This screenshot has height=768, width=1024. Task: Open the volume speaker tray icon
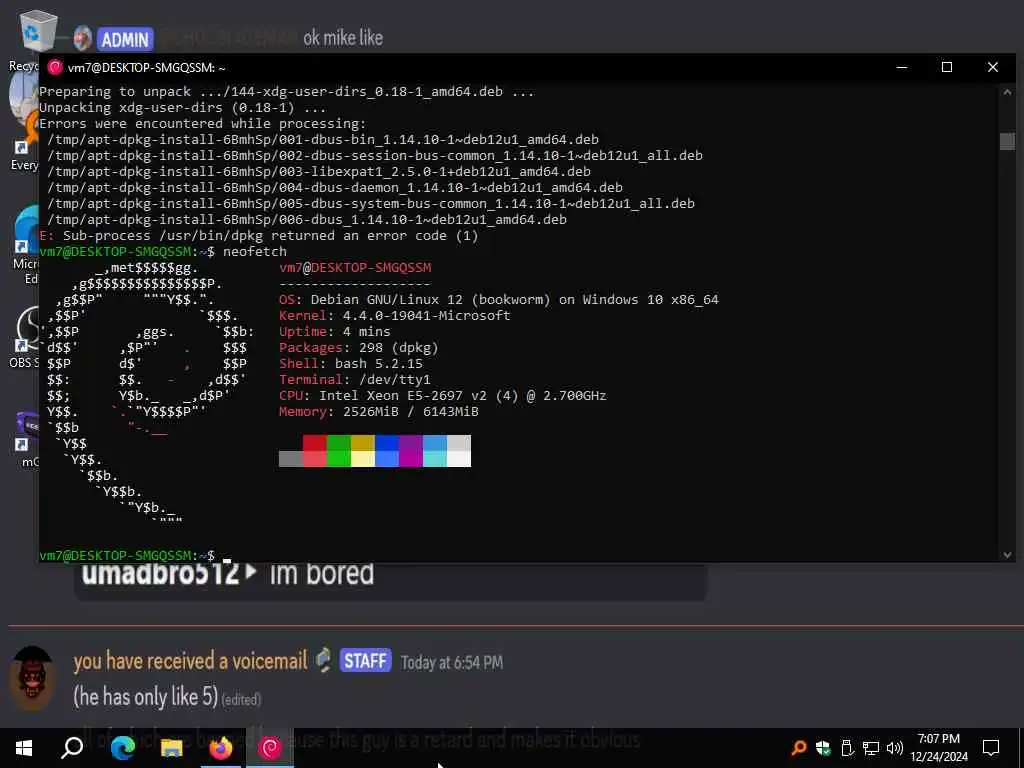point(895,748)
